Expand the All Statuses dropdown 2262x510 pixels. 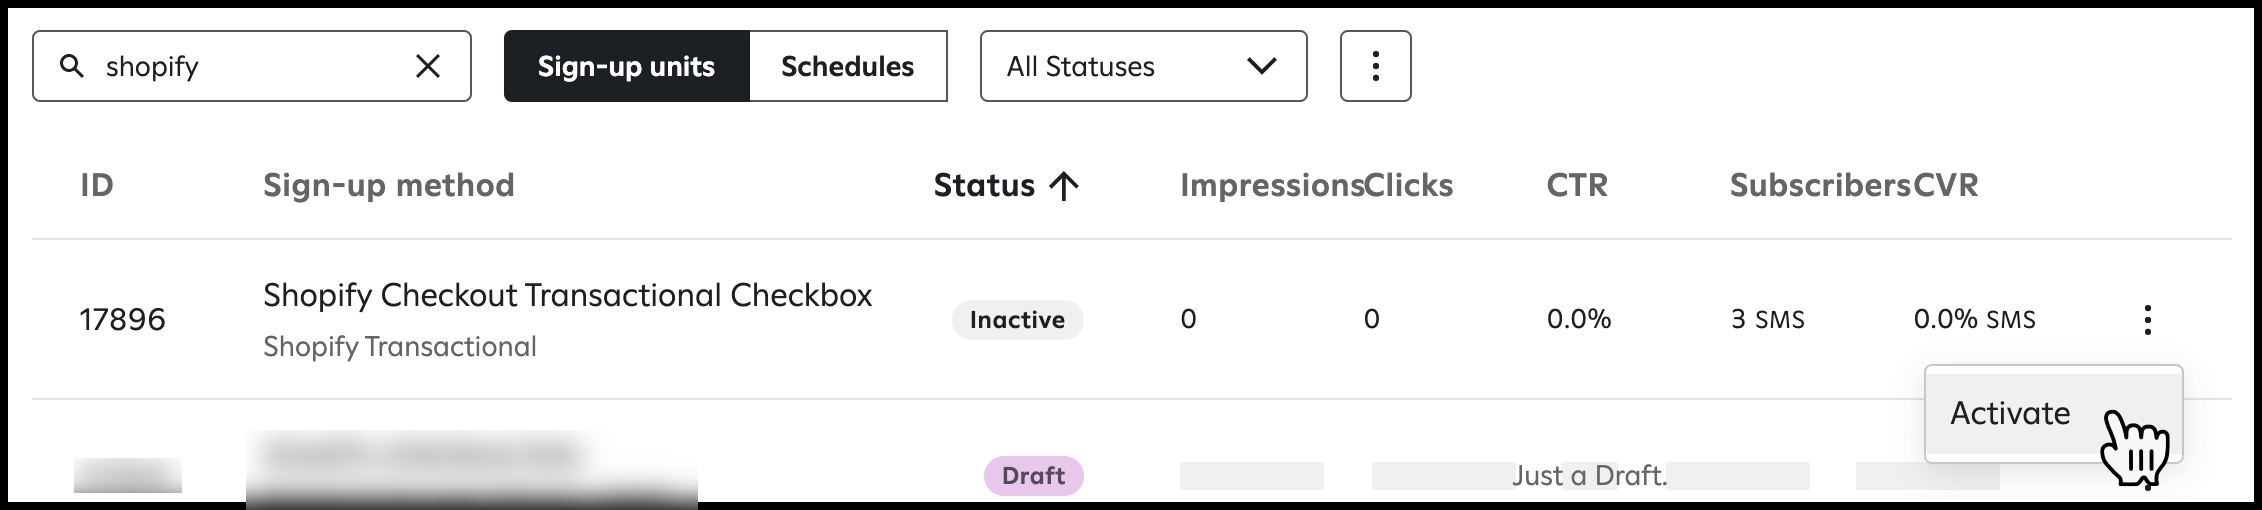(x=1143, y=66)
